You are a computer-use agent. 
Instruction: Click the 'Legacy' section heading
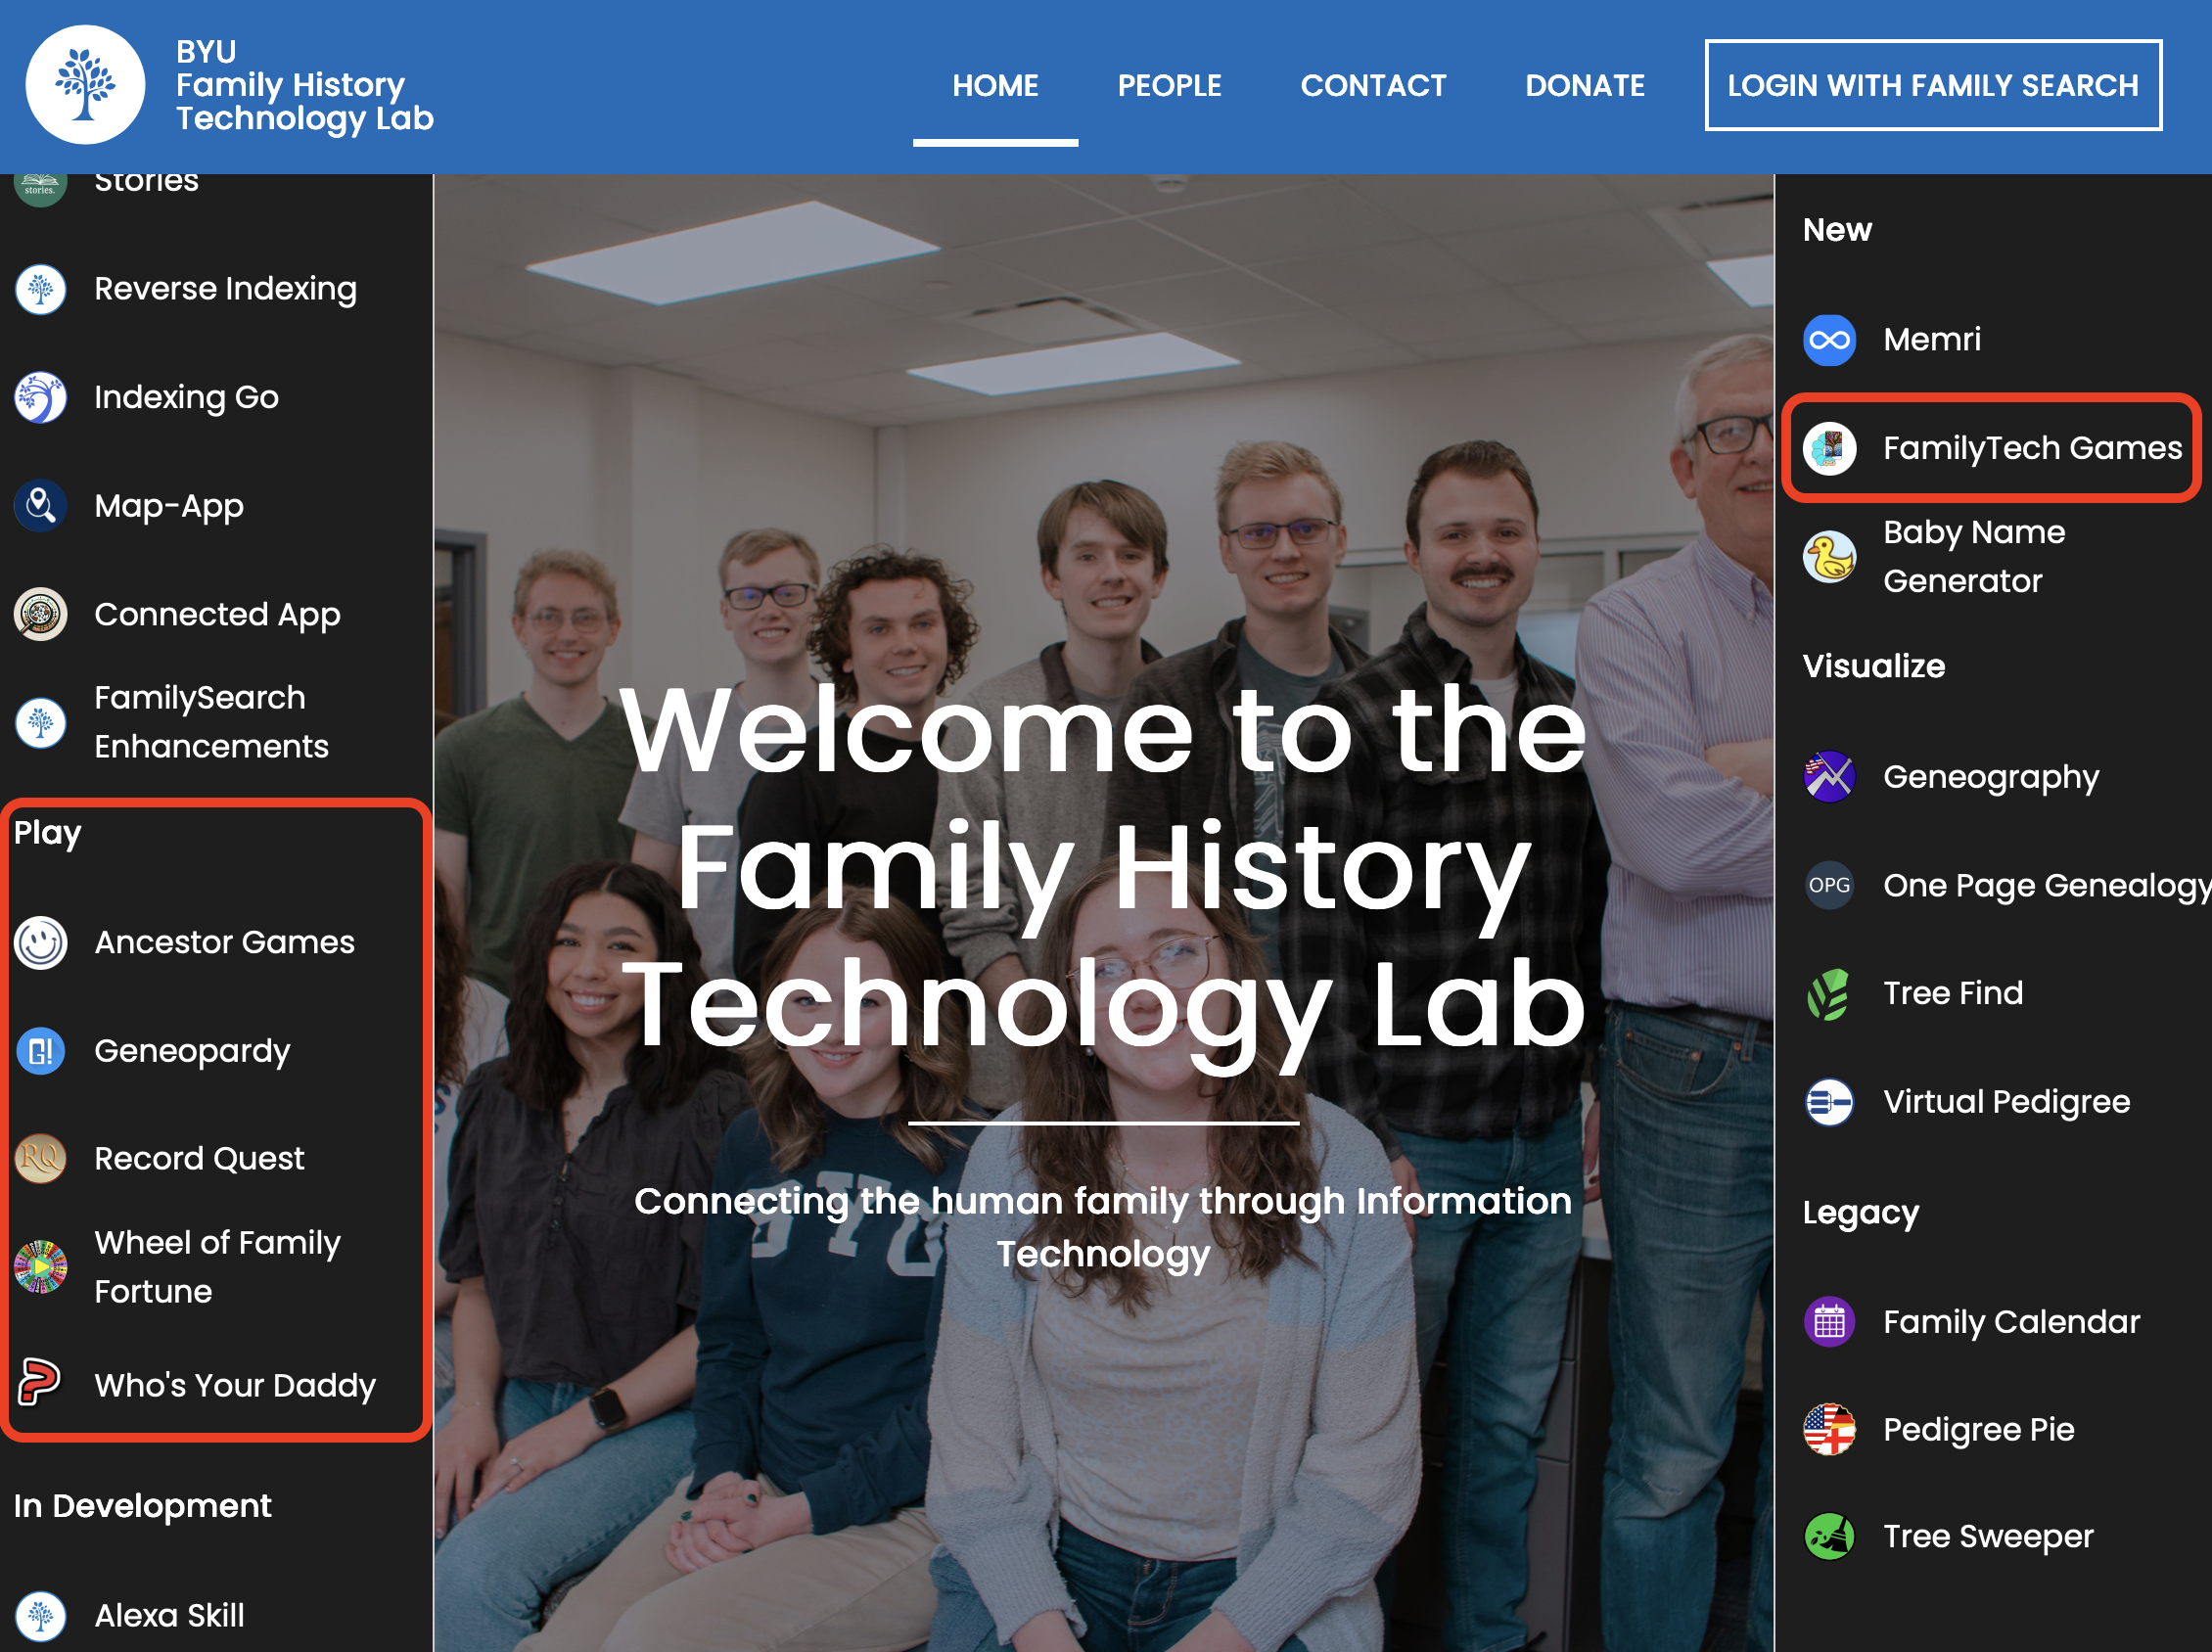tap(1860, 1213)
